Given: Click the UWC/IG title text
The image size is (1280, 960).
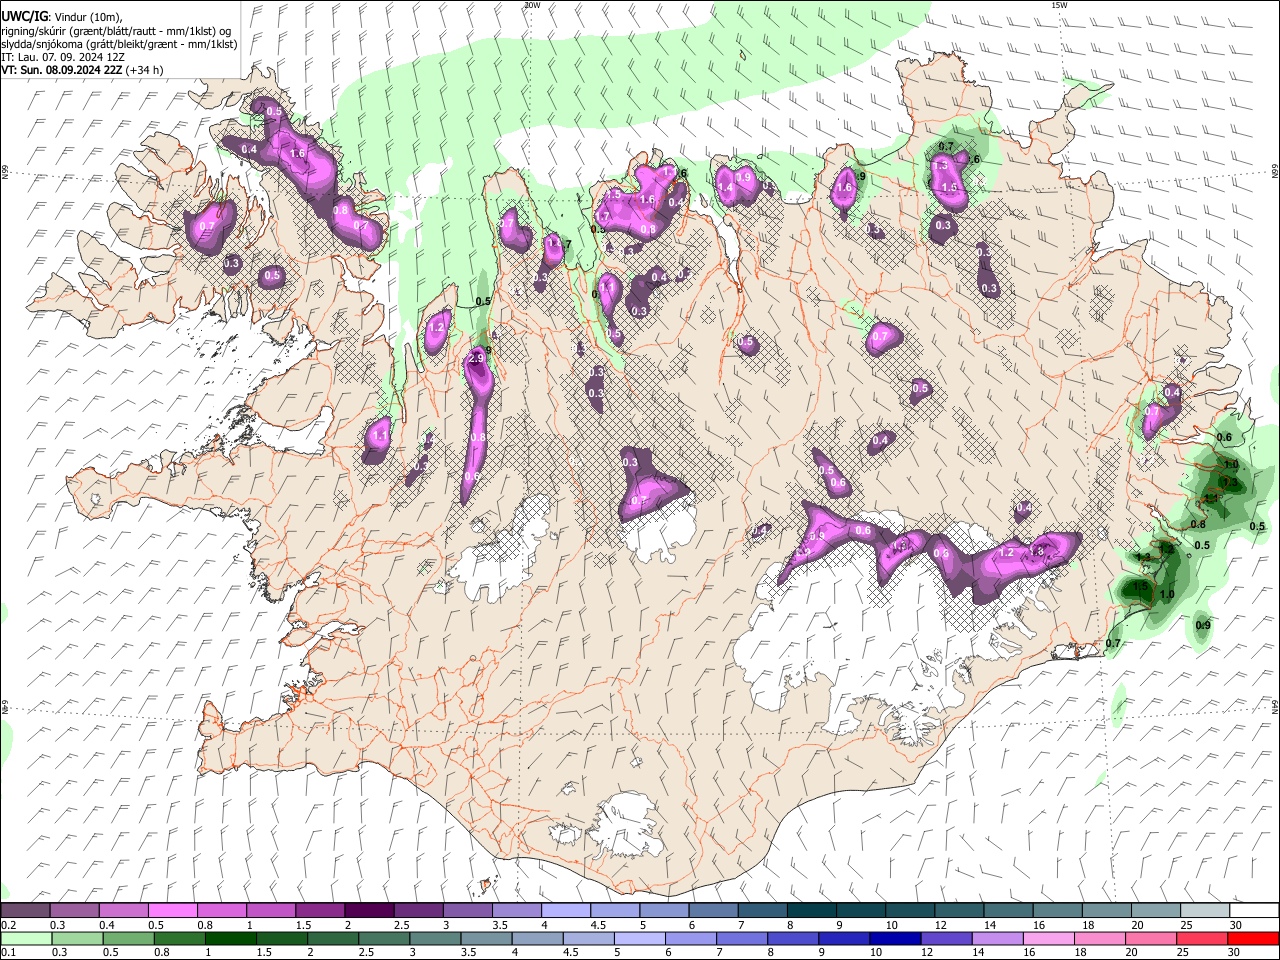Looking at the screenshot, I should click(23, 16).
